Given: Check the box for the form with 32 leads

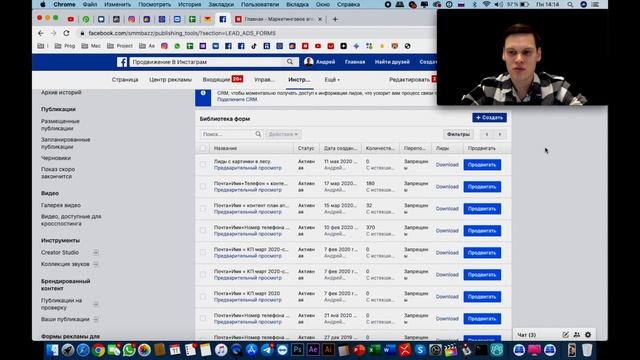Looking at the screenshot, I should pyautogui.click(x=203, y=209).
